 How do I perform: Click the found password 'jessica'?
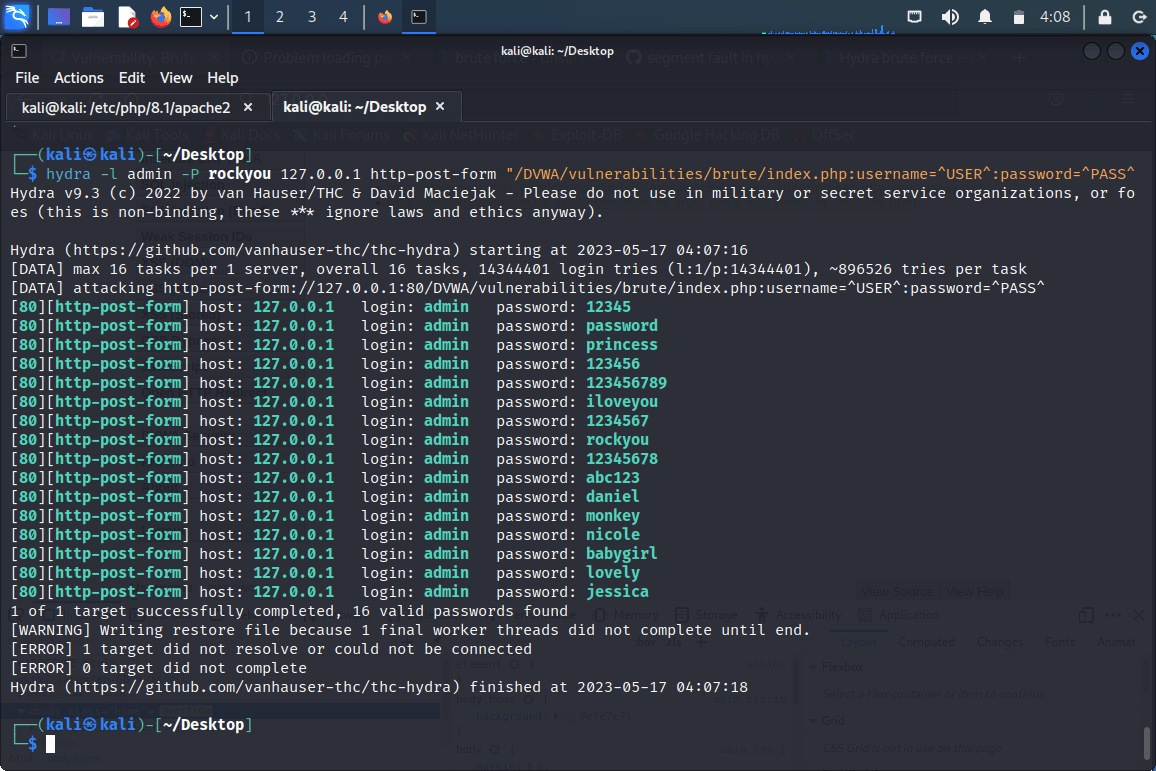617,592
